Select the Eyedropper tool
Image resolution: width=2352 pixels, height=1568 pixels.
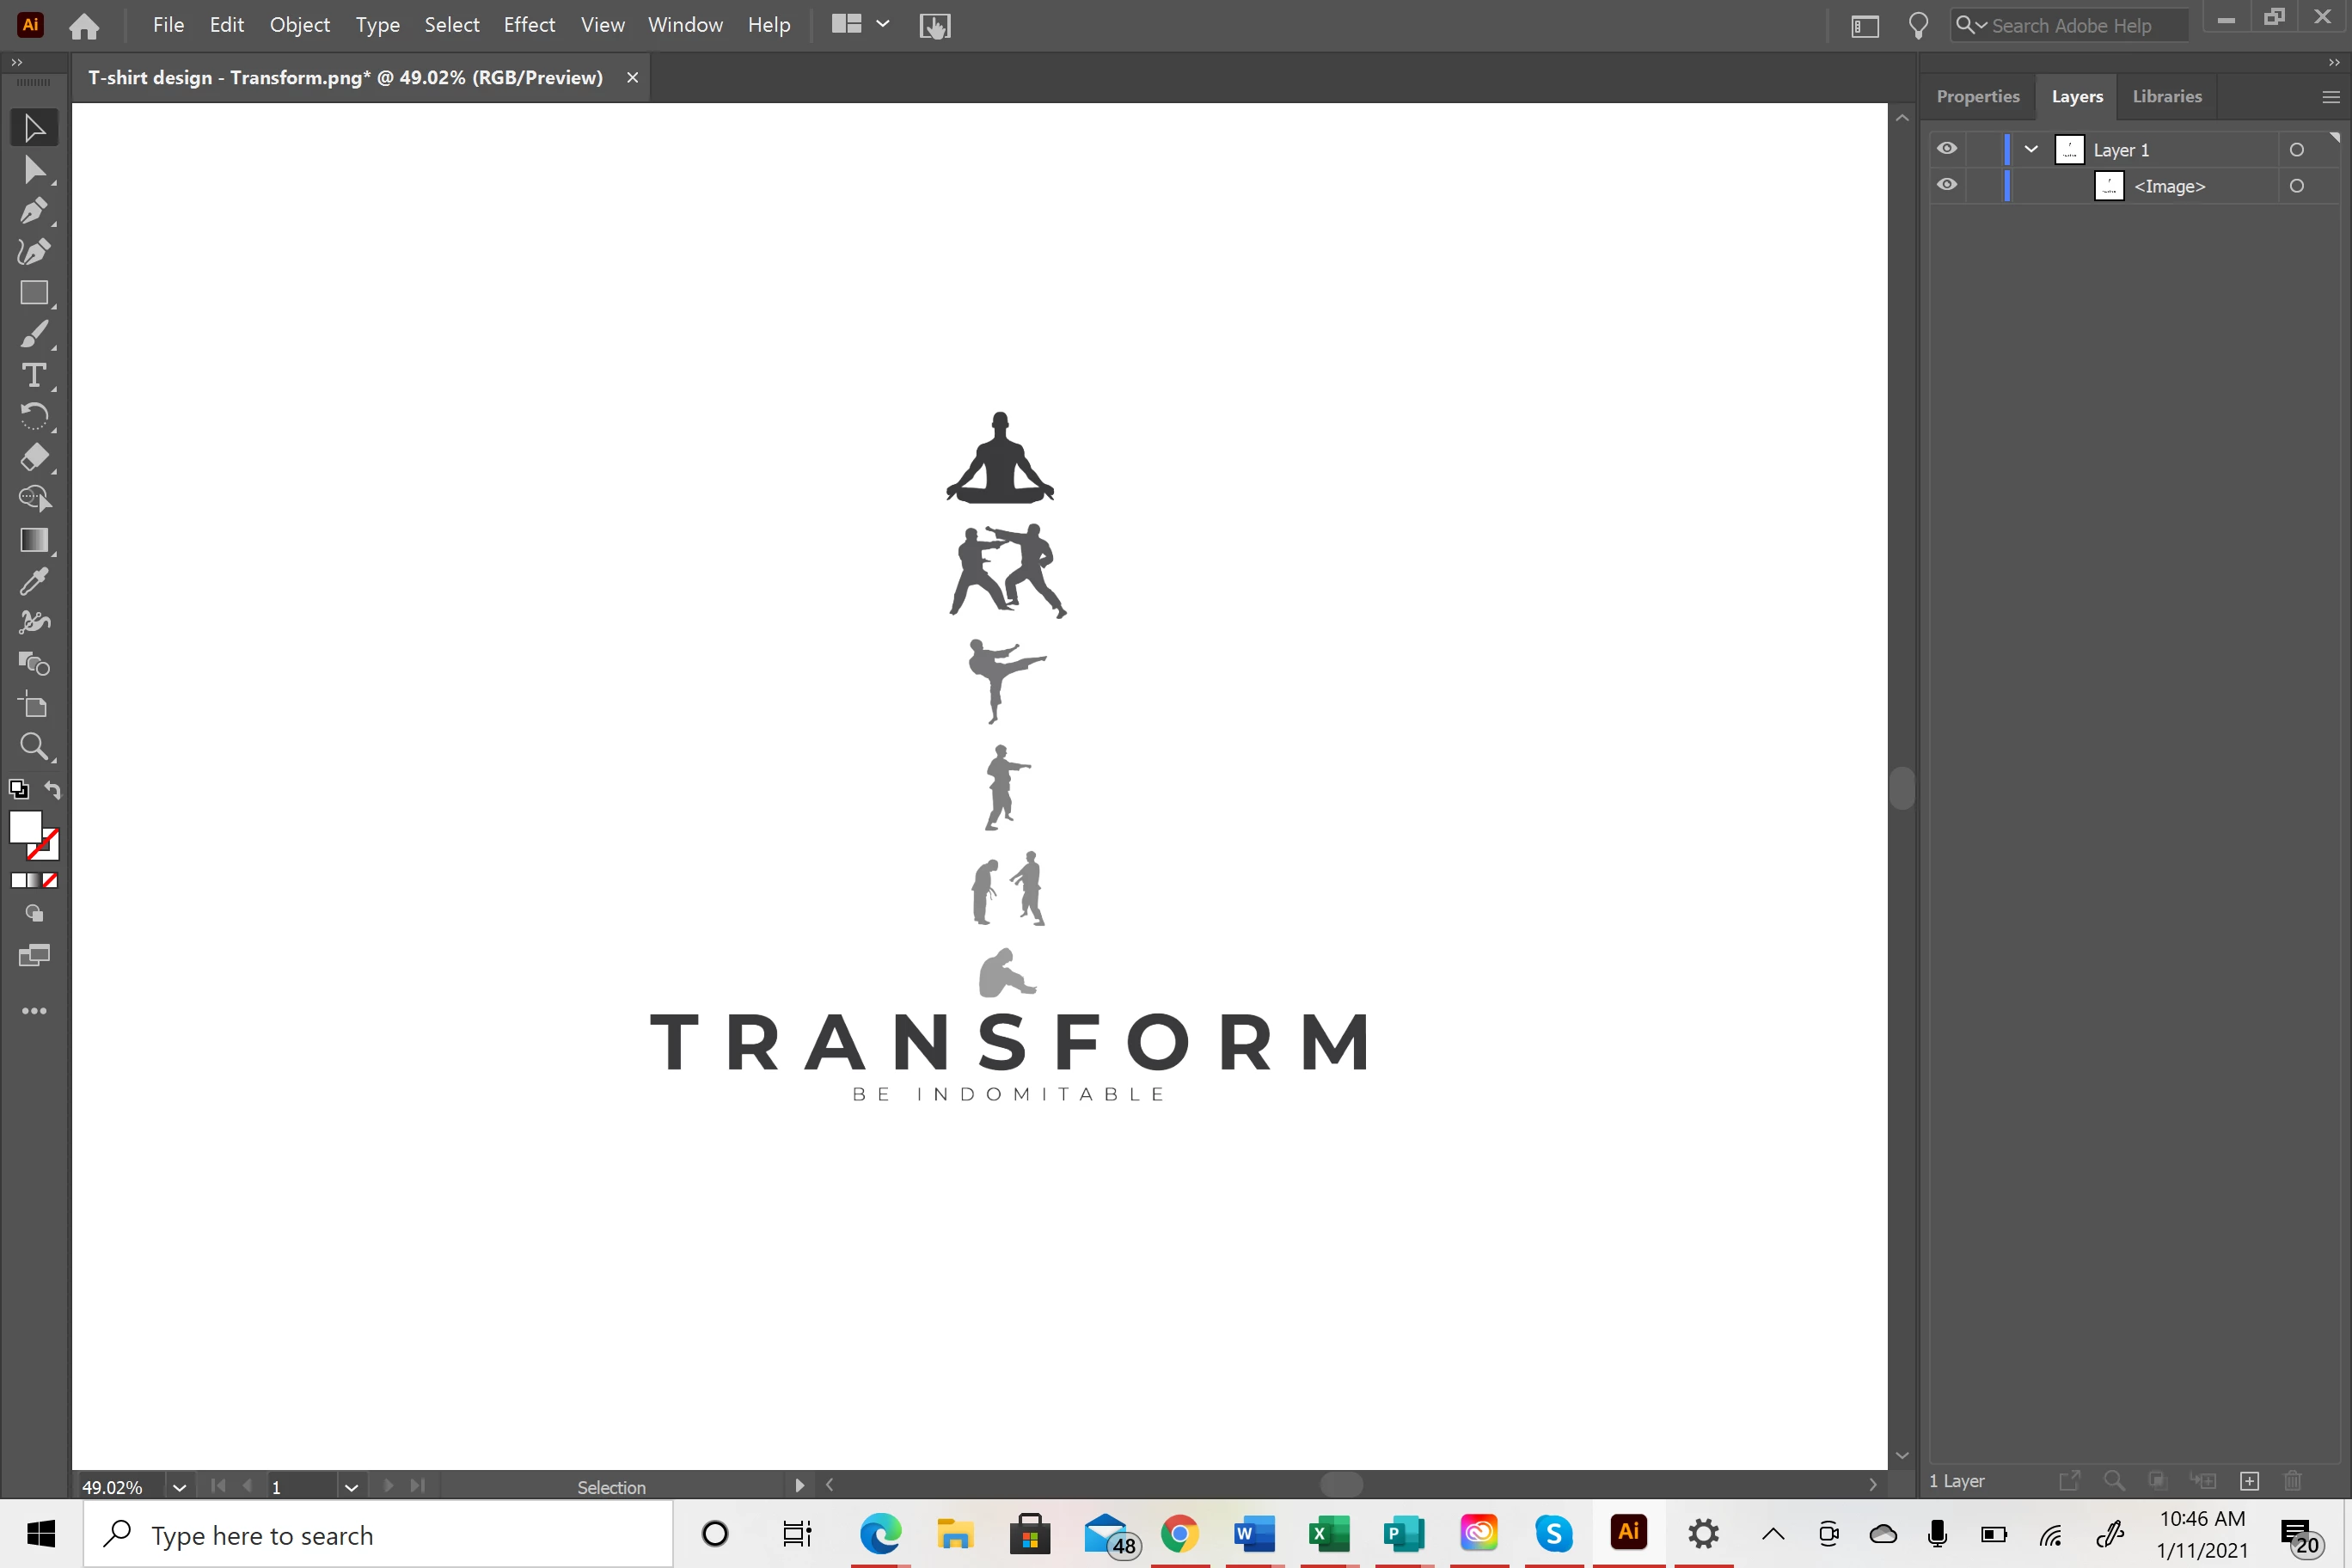pyautogui.click(x=33, y=581)
